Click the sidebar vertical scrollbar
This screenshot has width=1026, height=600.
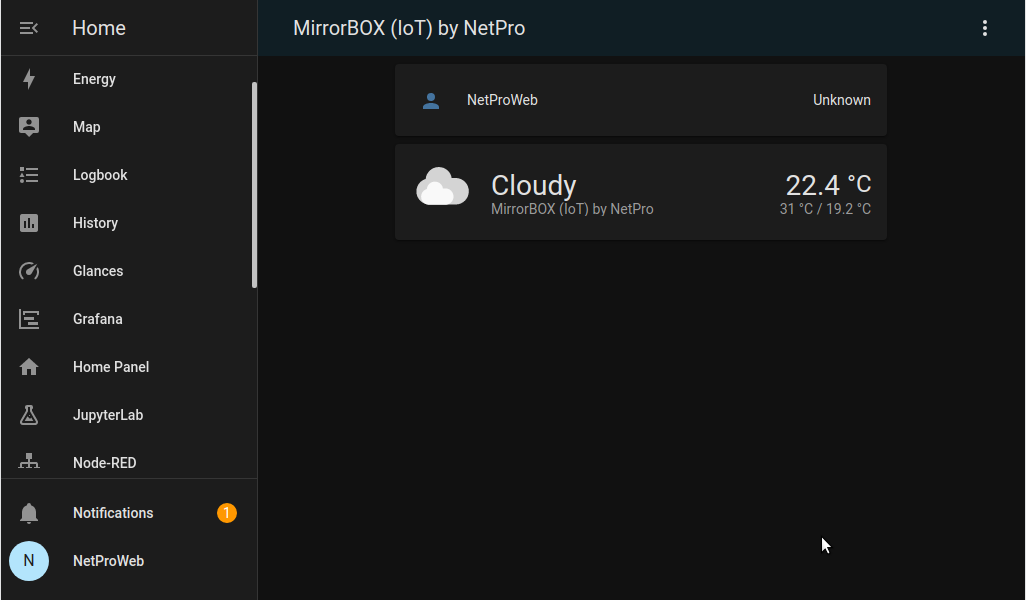254,185
